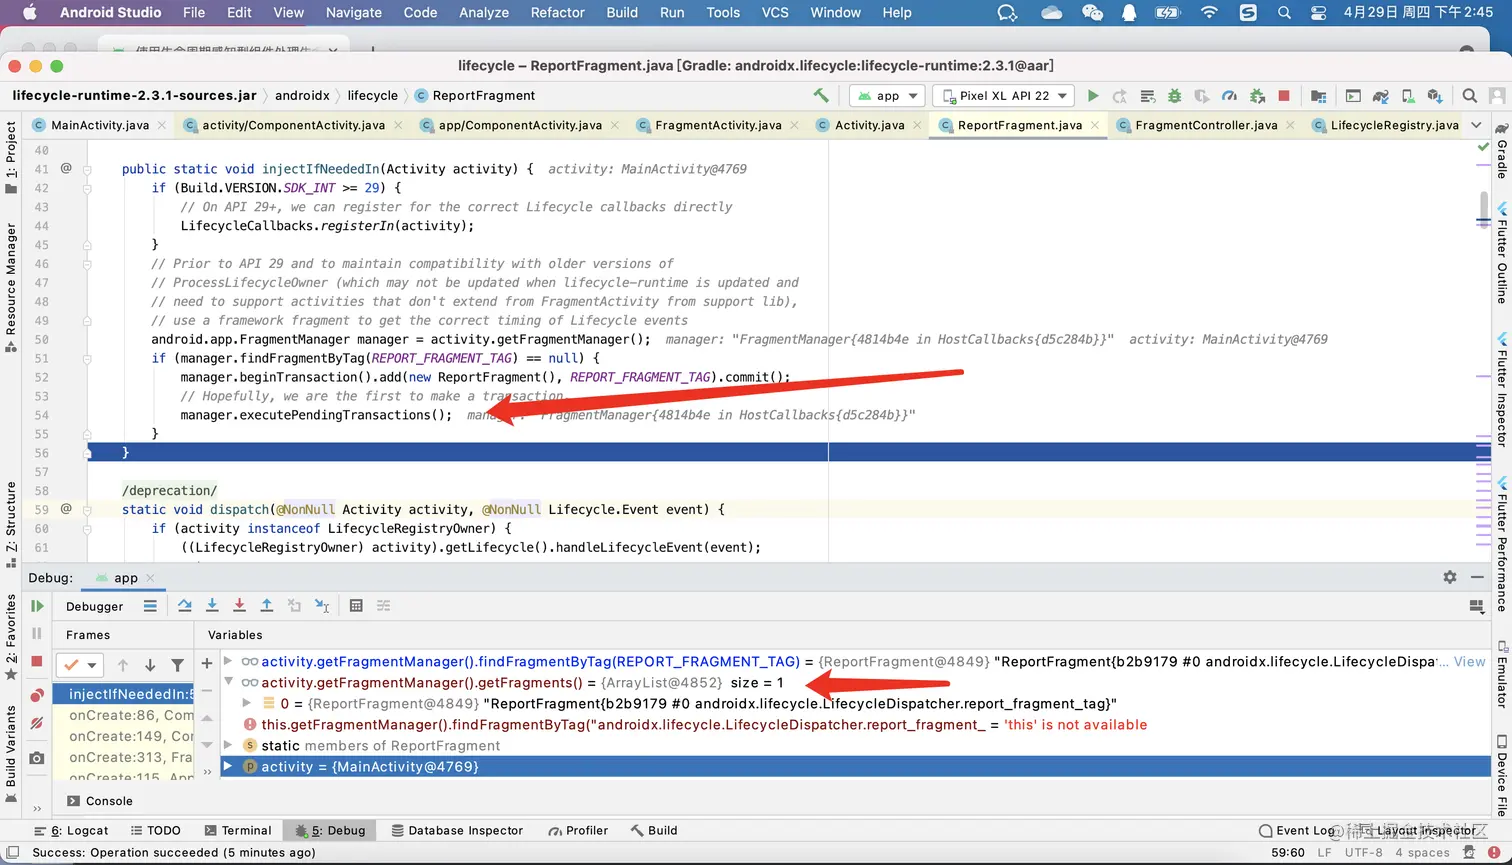Click the Search Everywhere magnifier icon
This screenshot has height=865, width=1512.
pyautogui.click(x=1469, y=96)
